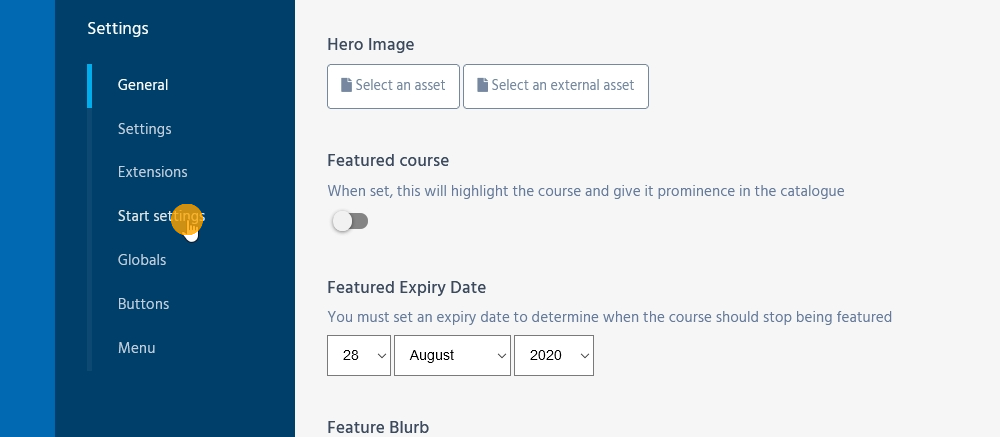Open the Extensions sidebar section
Image resolution: width=1000 pixels, height=437 pixels.
[152, 172]
